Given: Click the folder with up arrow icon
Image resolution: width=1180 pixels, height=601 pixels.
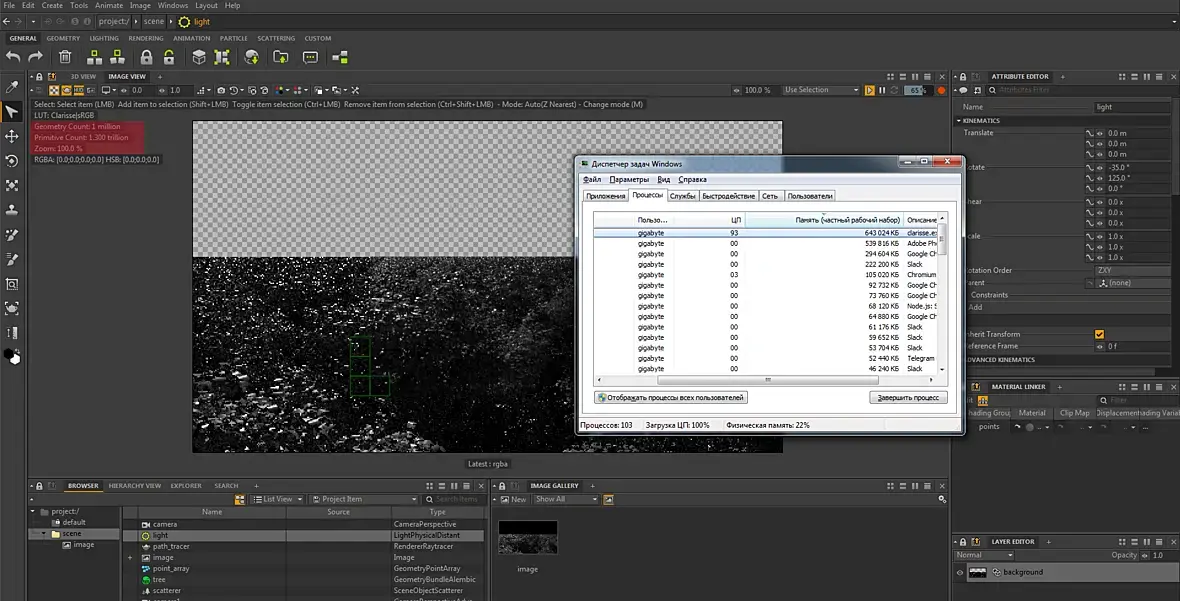Looking at the screenshot, I should point(281,56).
